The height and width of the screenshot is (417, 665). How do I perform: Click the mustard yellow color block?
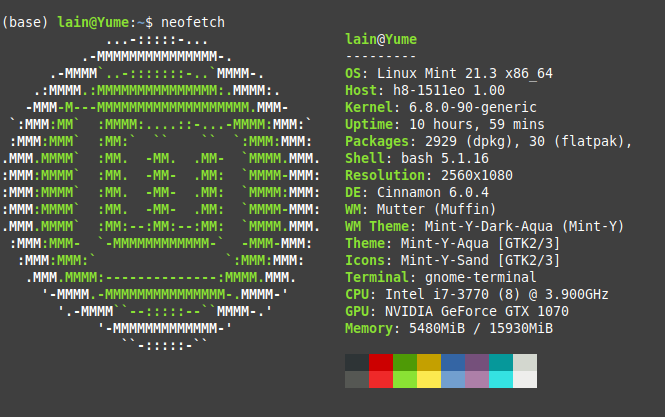(429, 363)
